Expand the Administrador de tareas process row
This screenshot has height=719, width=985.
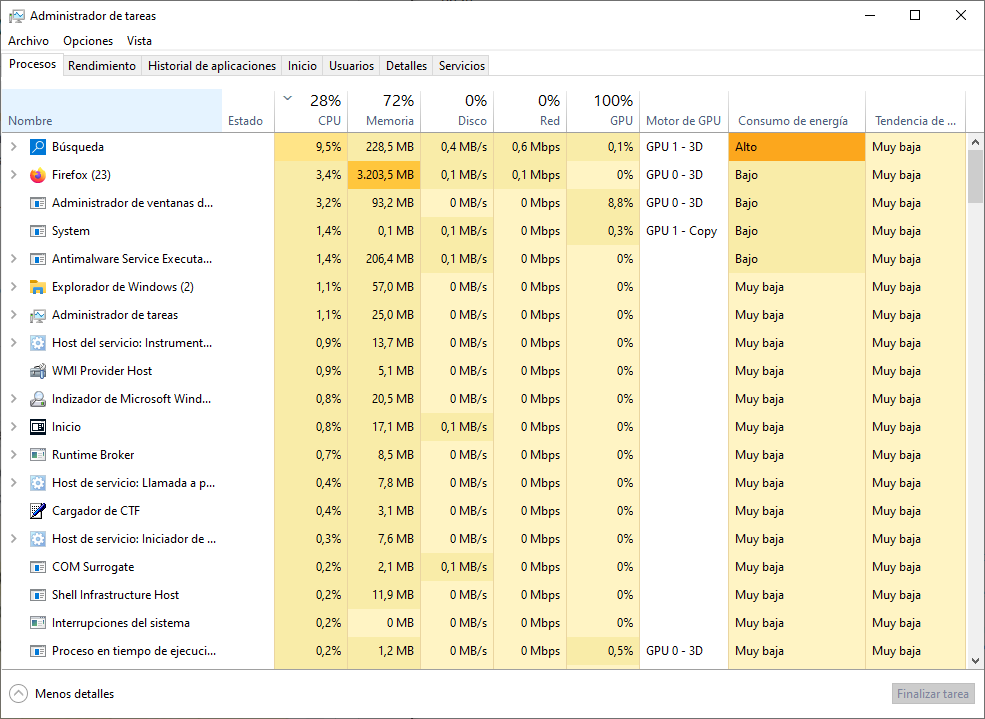(14, 315)
